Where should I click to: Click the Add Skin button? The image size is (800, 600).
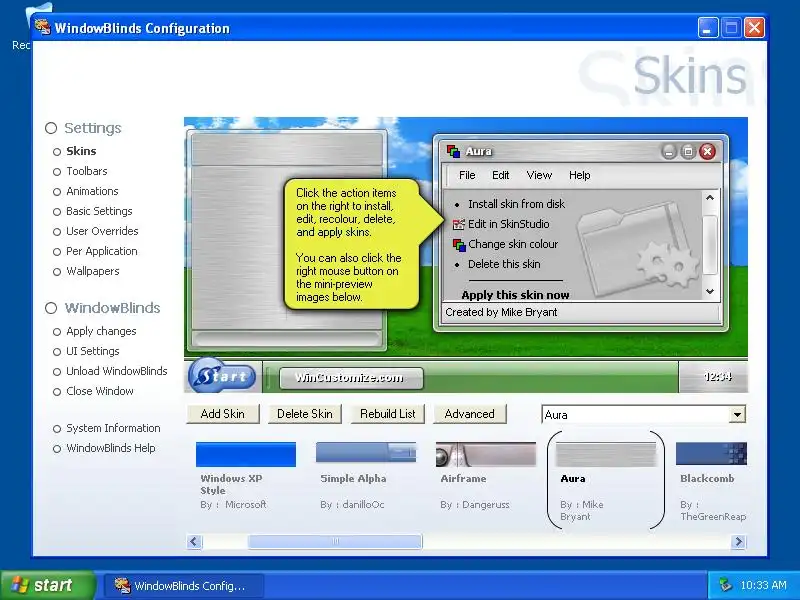pos(222,414)
